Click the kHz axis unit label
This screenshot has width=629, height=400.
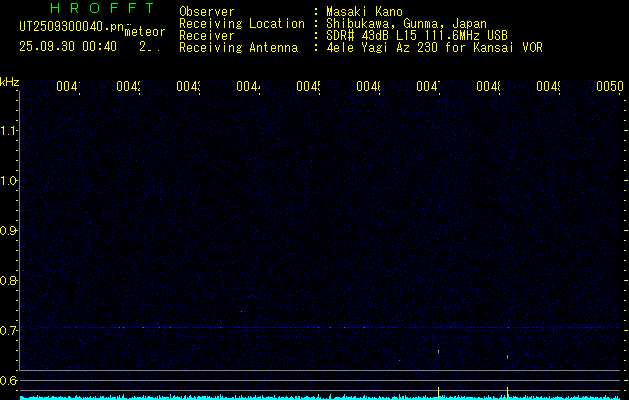click(9, 81)
